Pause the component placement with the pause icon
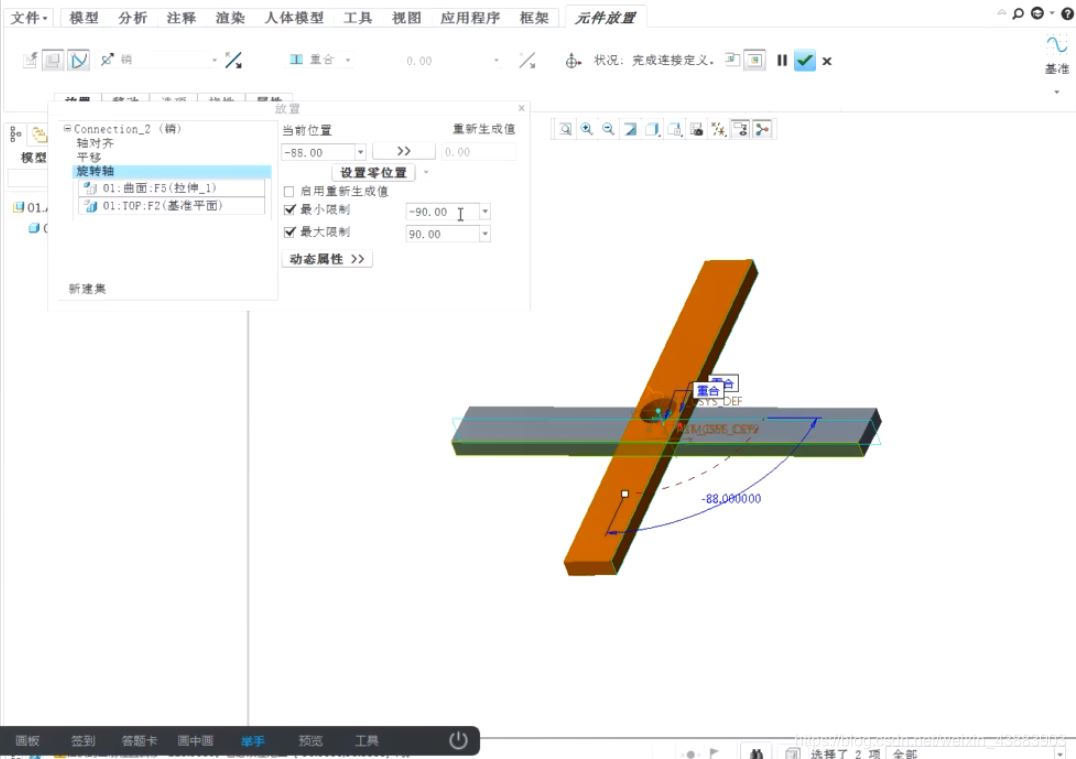This screenshot has height=759, width=1076. pyautogui.click(x=782, y=60)
